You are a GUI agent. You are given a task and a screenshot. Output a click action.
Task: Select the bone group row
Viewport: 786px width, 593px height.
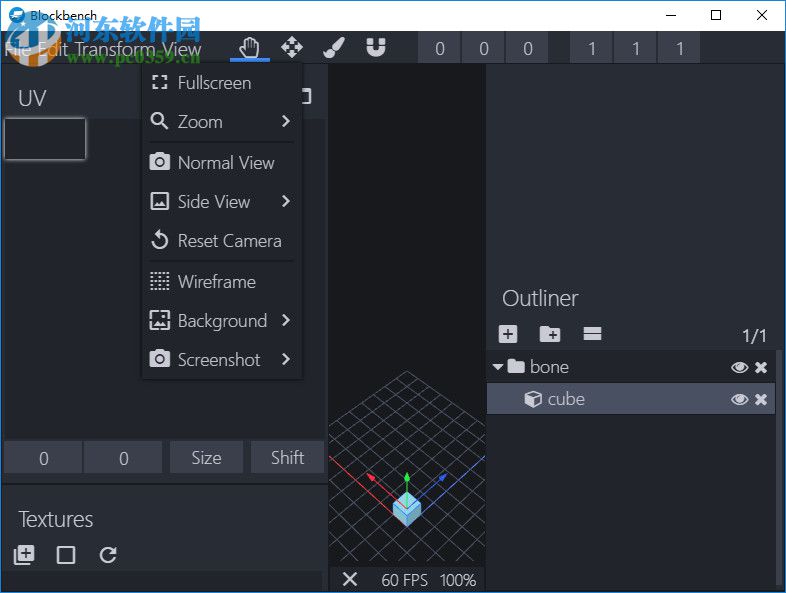point(631,367)
